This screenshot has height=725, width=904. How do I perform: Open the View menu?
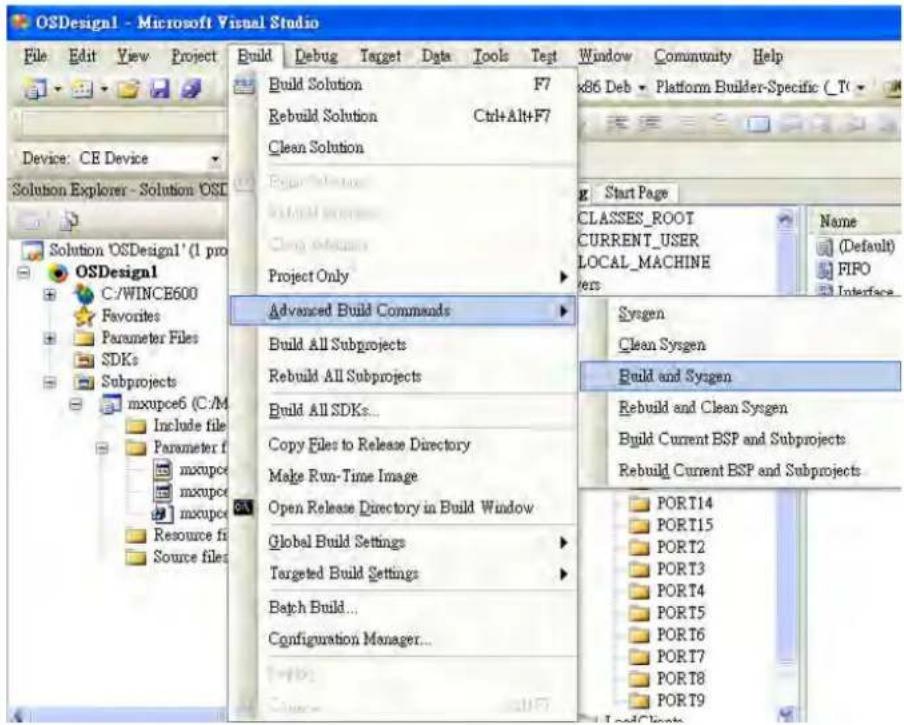133,56
